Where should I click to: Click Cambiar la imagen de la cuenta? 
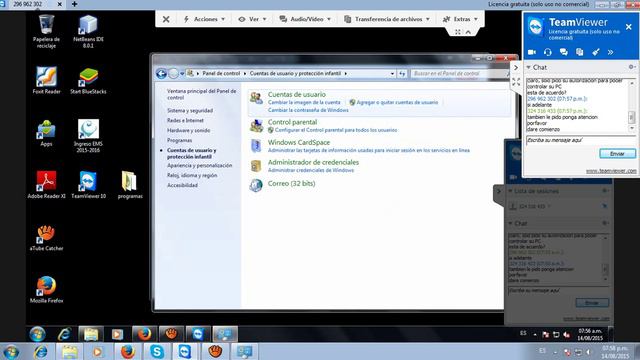click(x=304, y=102)
